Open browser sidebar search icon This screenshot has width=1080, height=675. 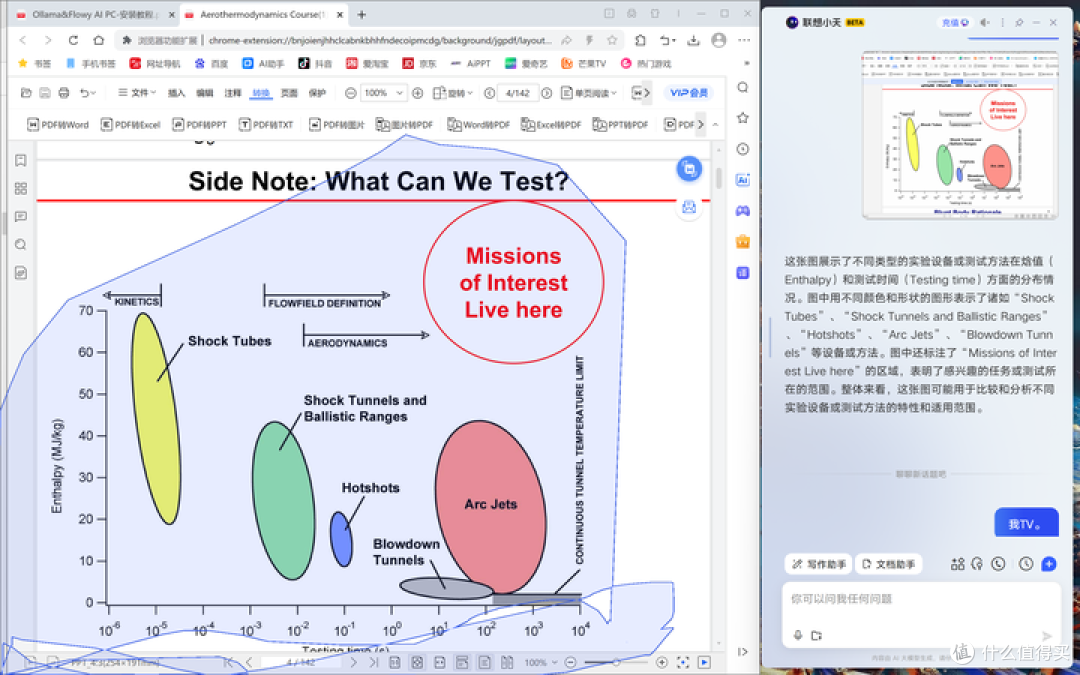[742, 87]
